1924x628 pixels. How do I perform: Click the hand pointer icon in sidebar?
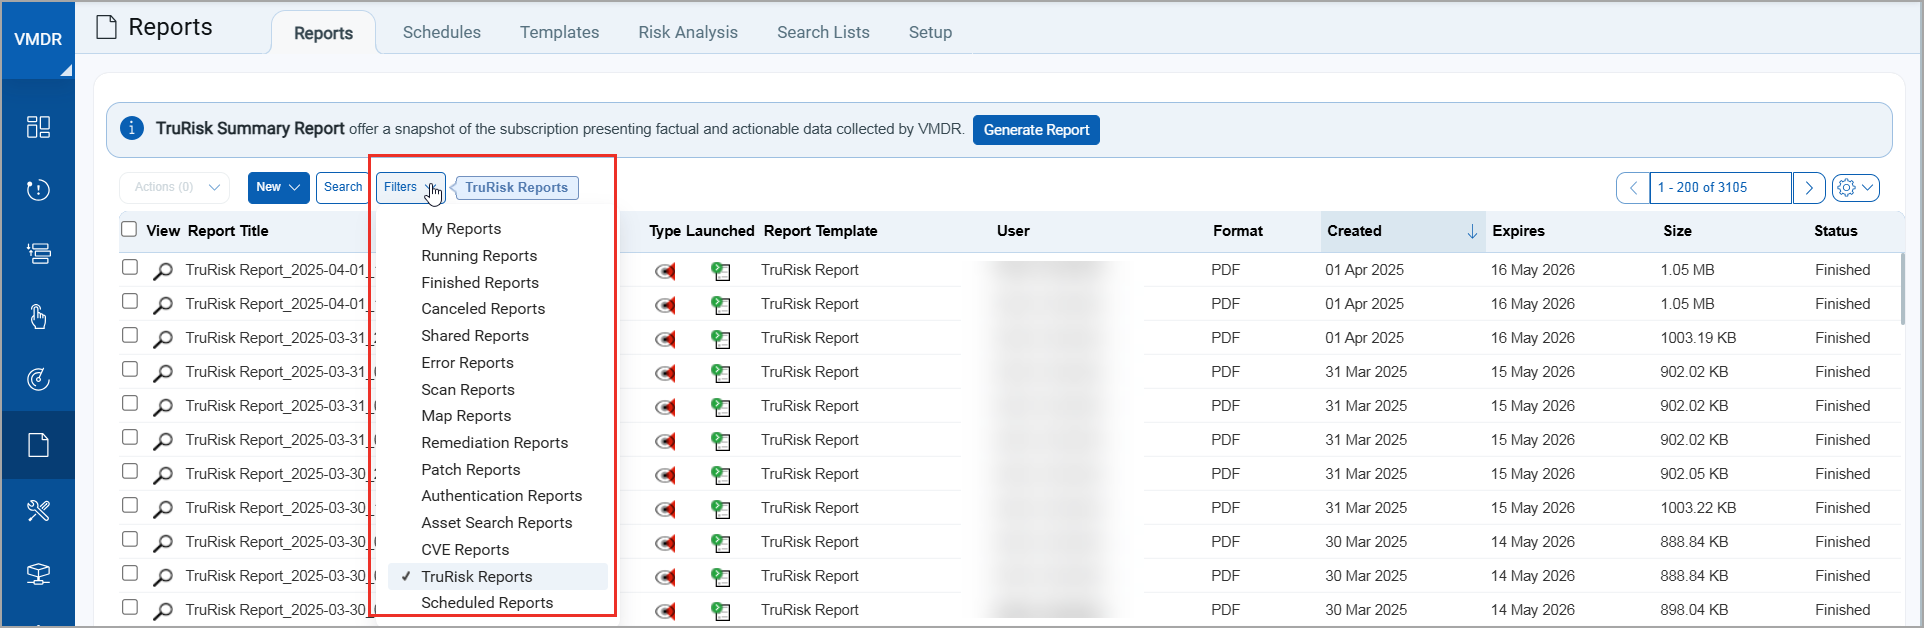pos(38,317)
